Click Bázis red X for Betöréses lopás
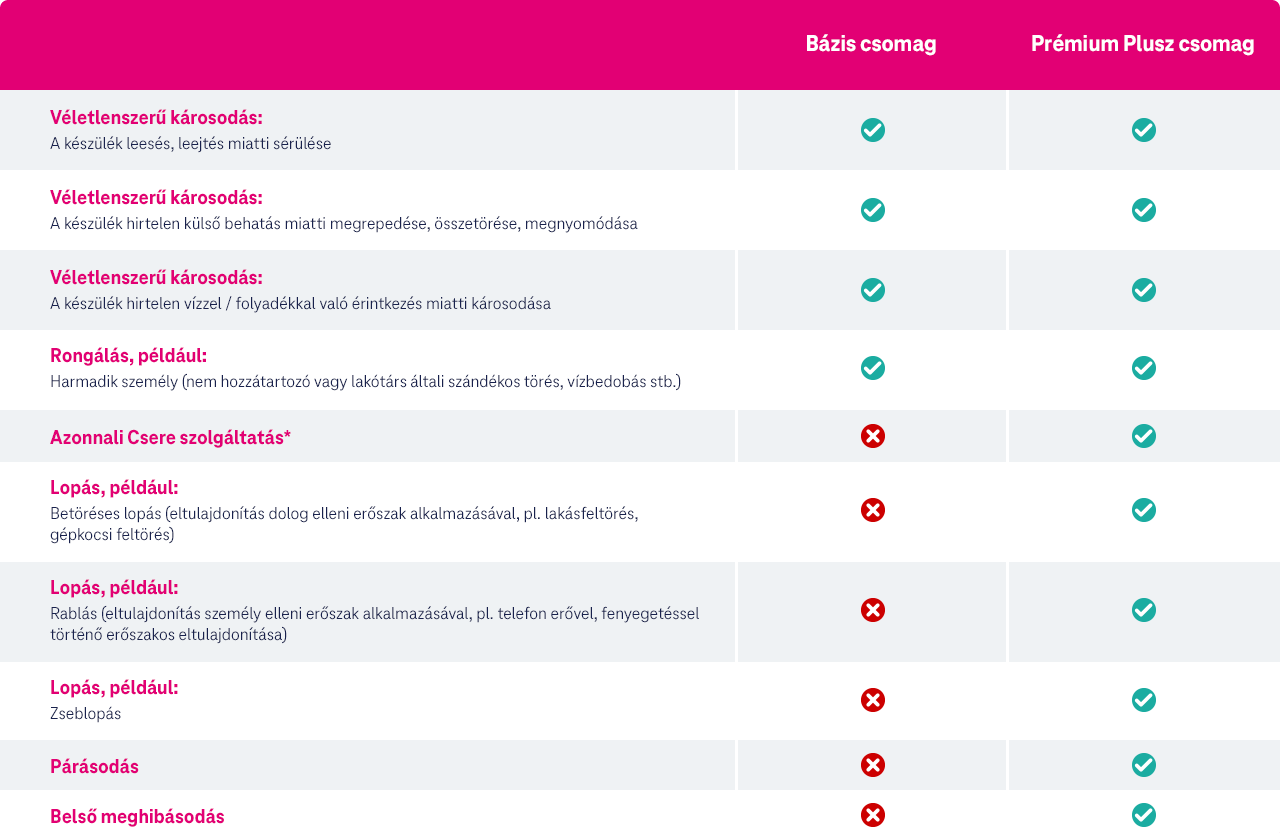 pyautogui.click(x=873, y=510)
